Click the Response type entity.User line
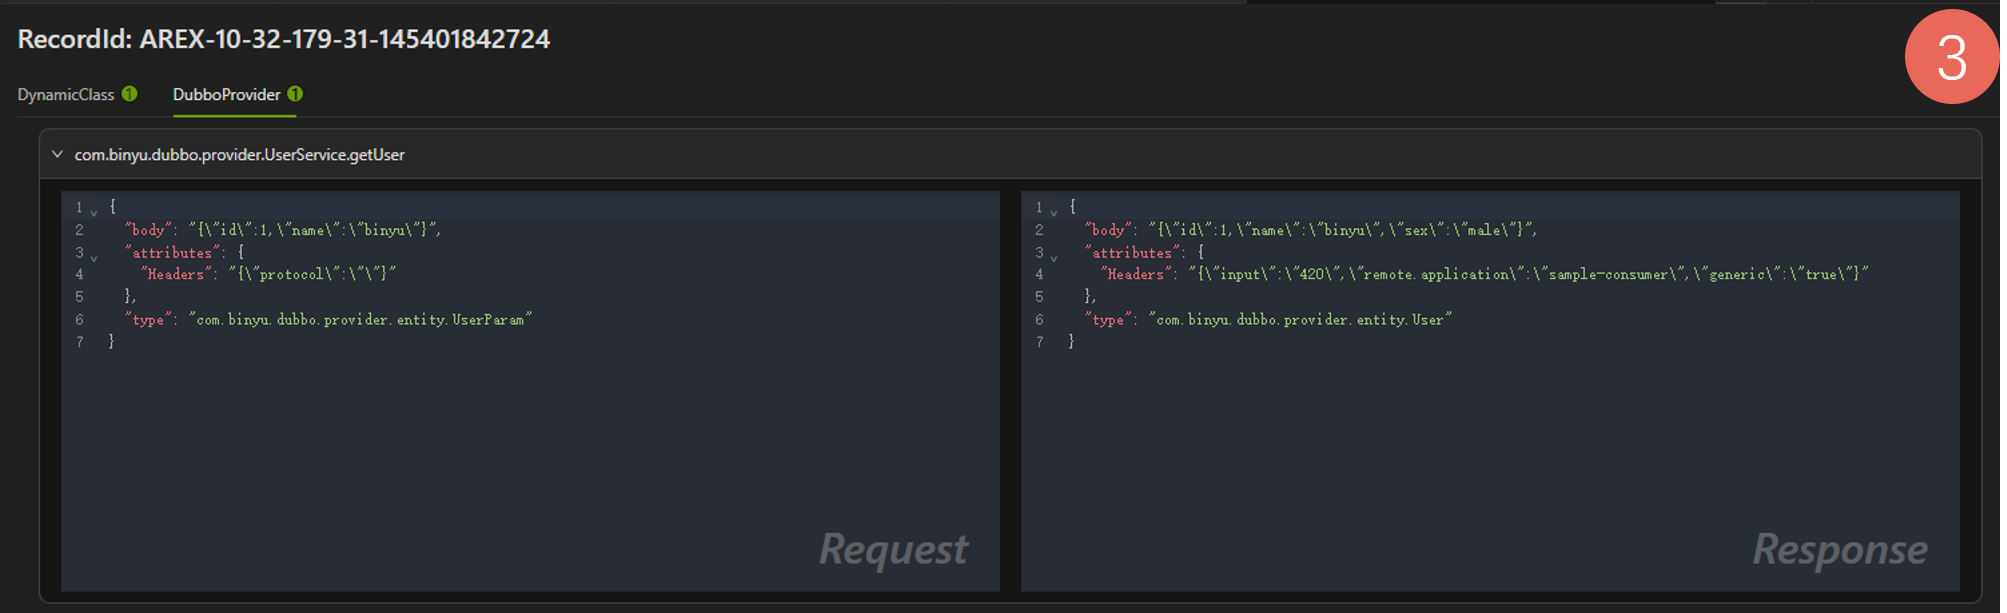This screenshot has width=2007, height=613. coord(1268,319)
